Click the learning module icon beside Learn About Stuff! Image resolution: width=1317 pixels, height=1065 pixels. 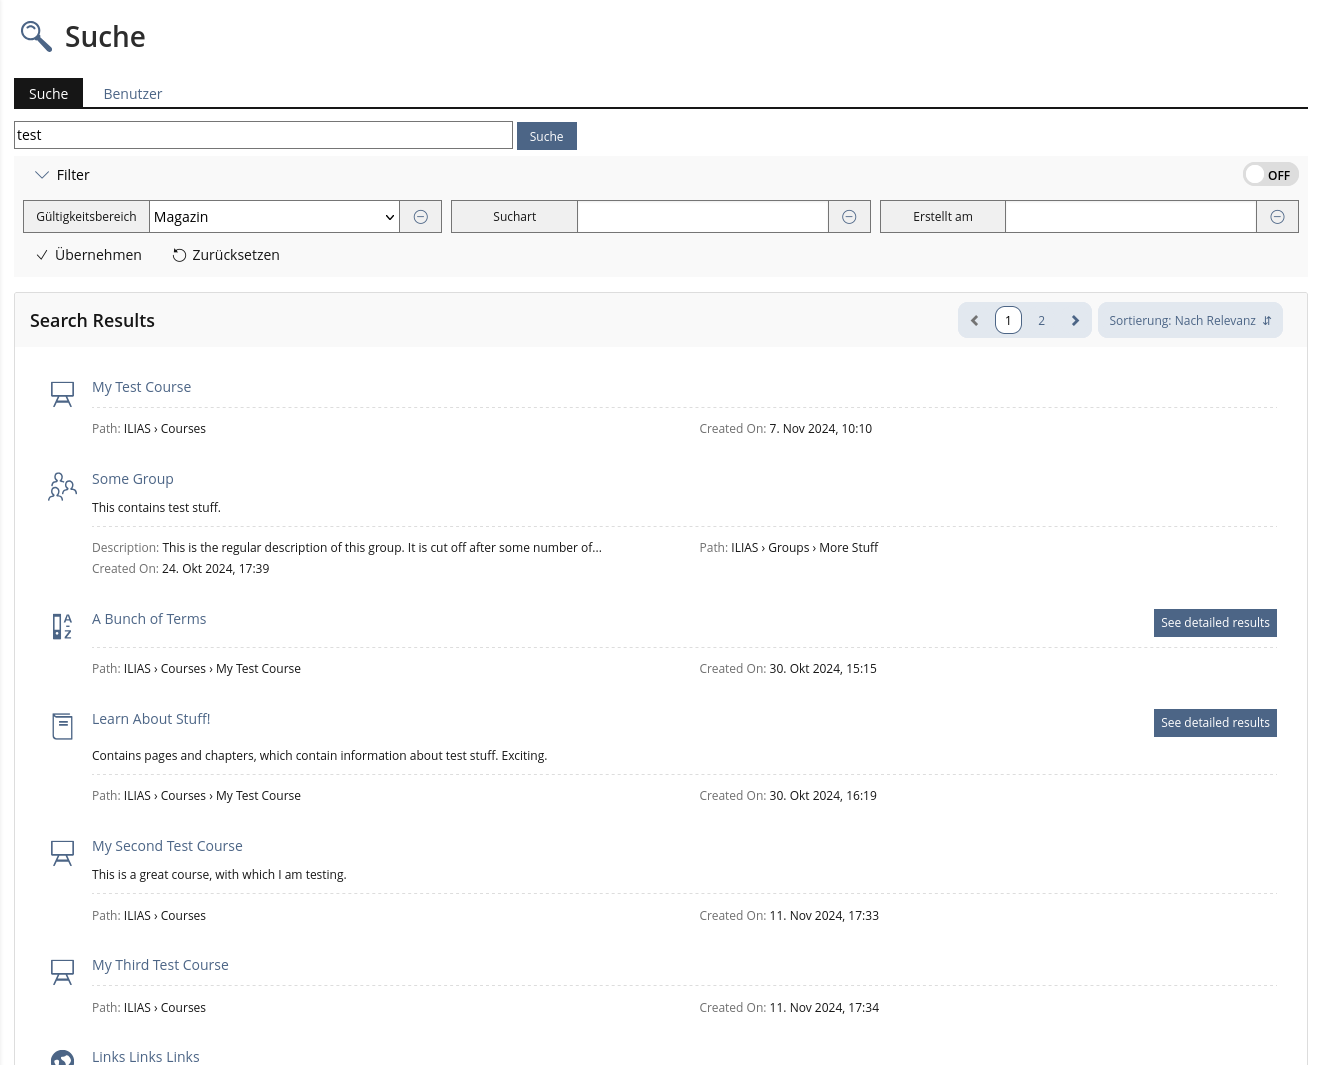tap(62, 726)
